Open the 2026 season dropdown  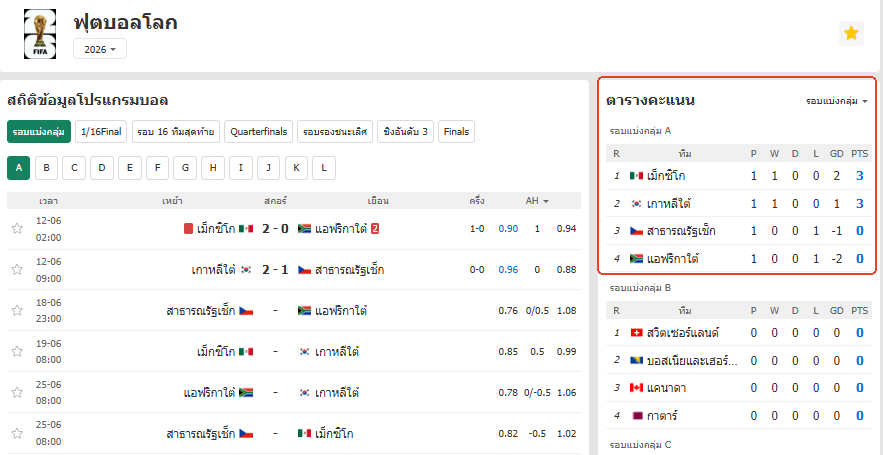tap(100, 49)
